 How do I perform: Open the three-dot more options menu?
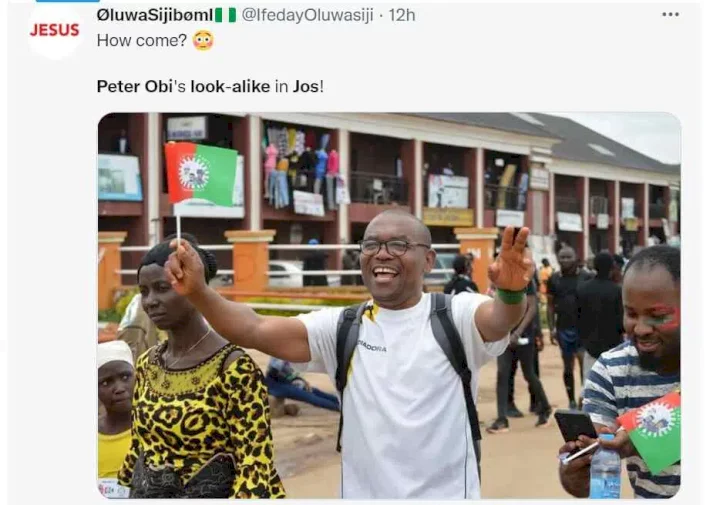point(670,15)
